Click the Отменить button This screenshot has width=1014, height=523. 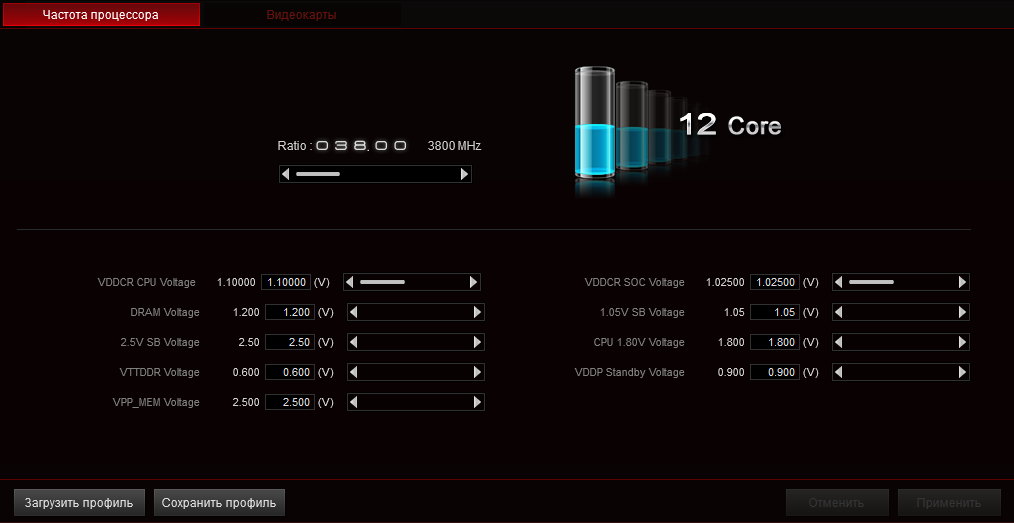tap(837, 502)
